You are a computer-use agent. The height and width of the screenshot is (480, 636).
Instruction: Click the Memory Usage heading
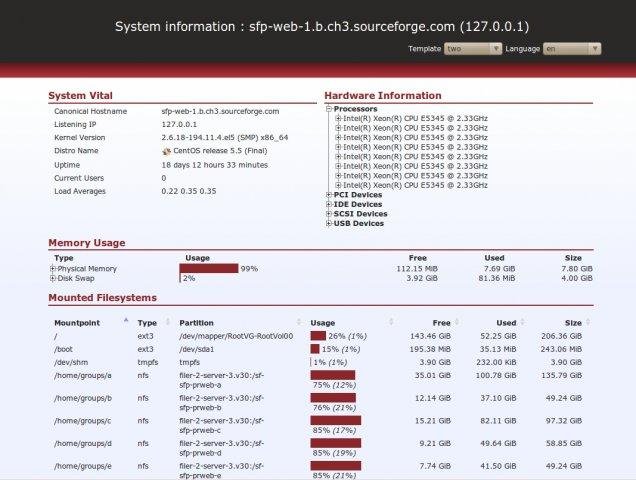pos(87,243)
